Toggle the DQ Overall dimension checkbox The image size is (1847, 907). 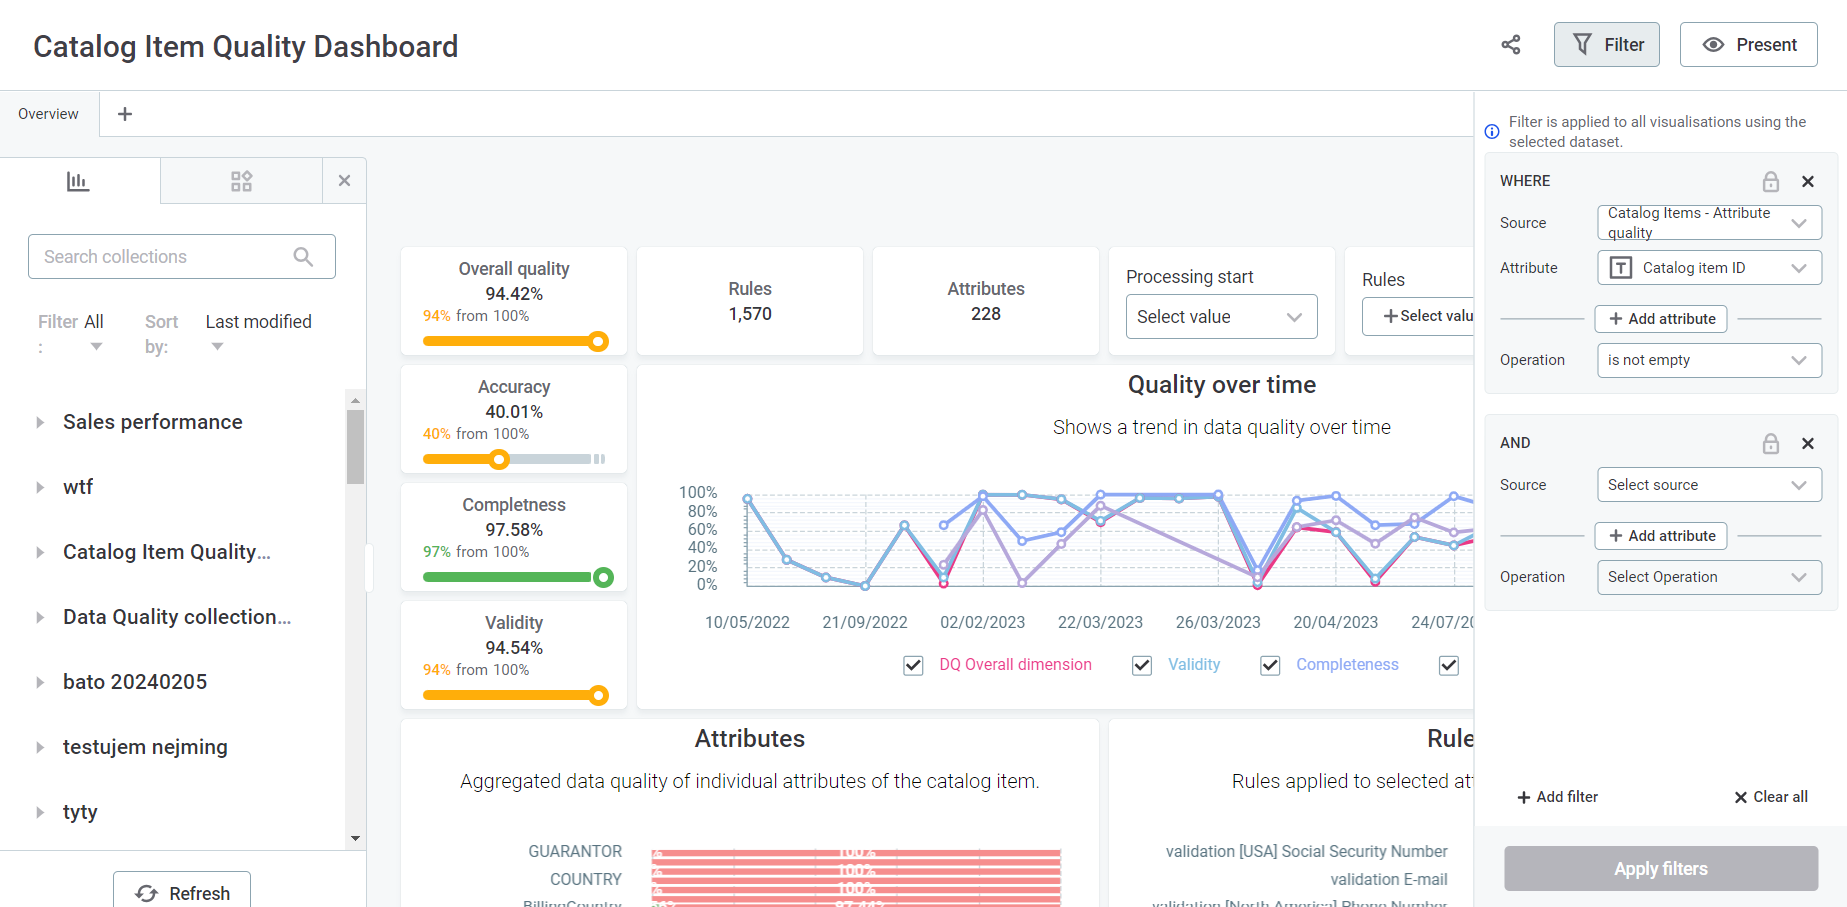(x=913, y=665)
